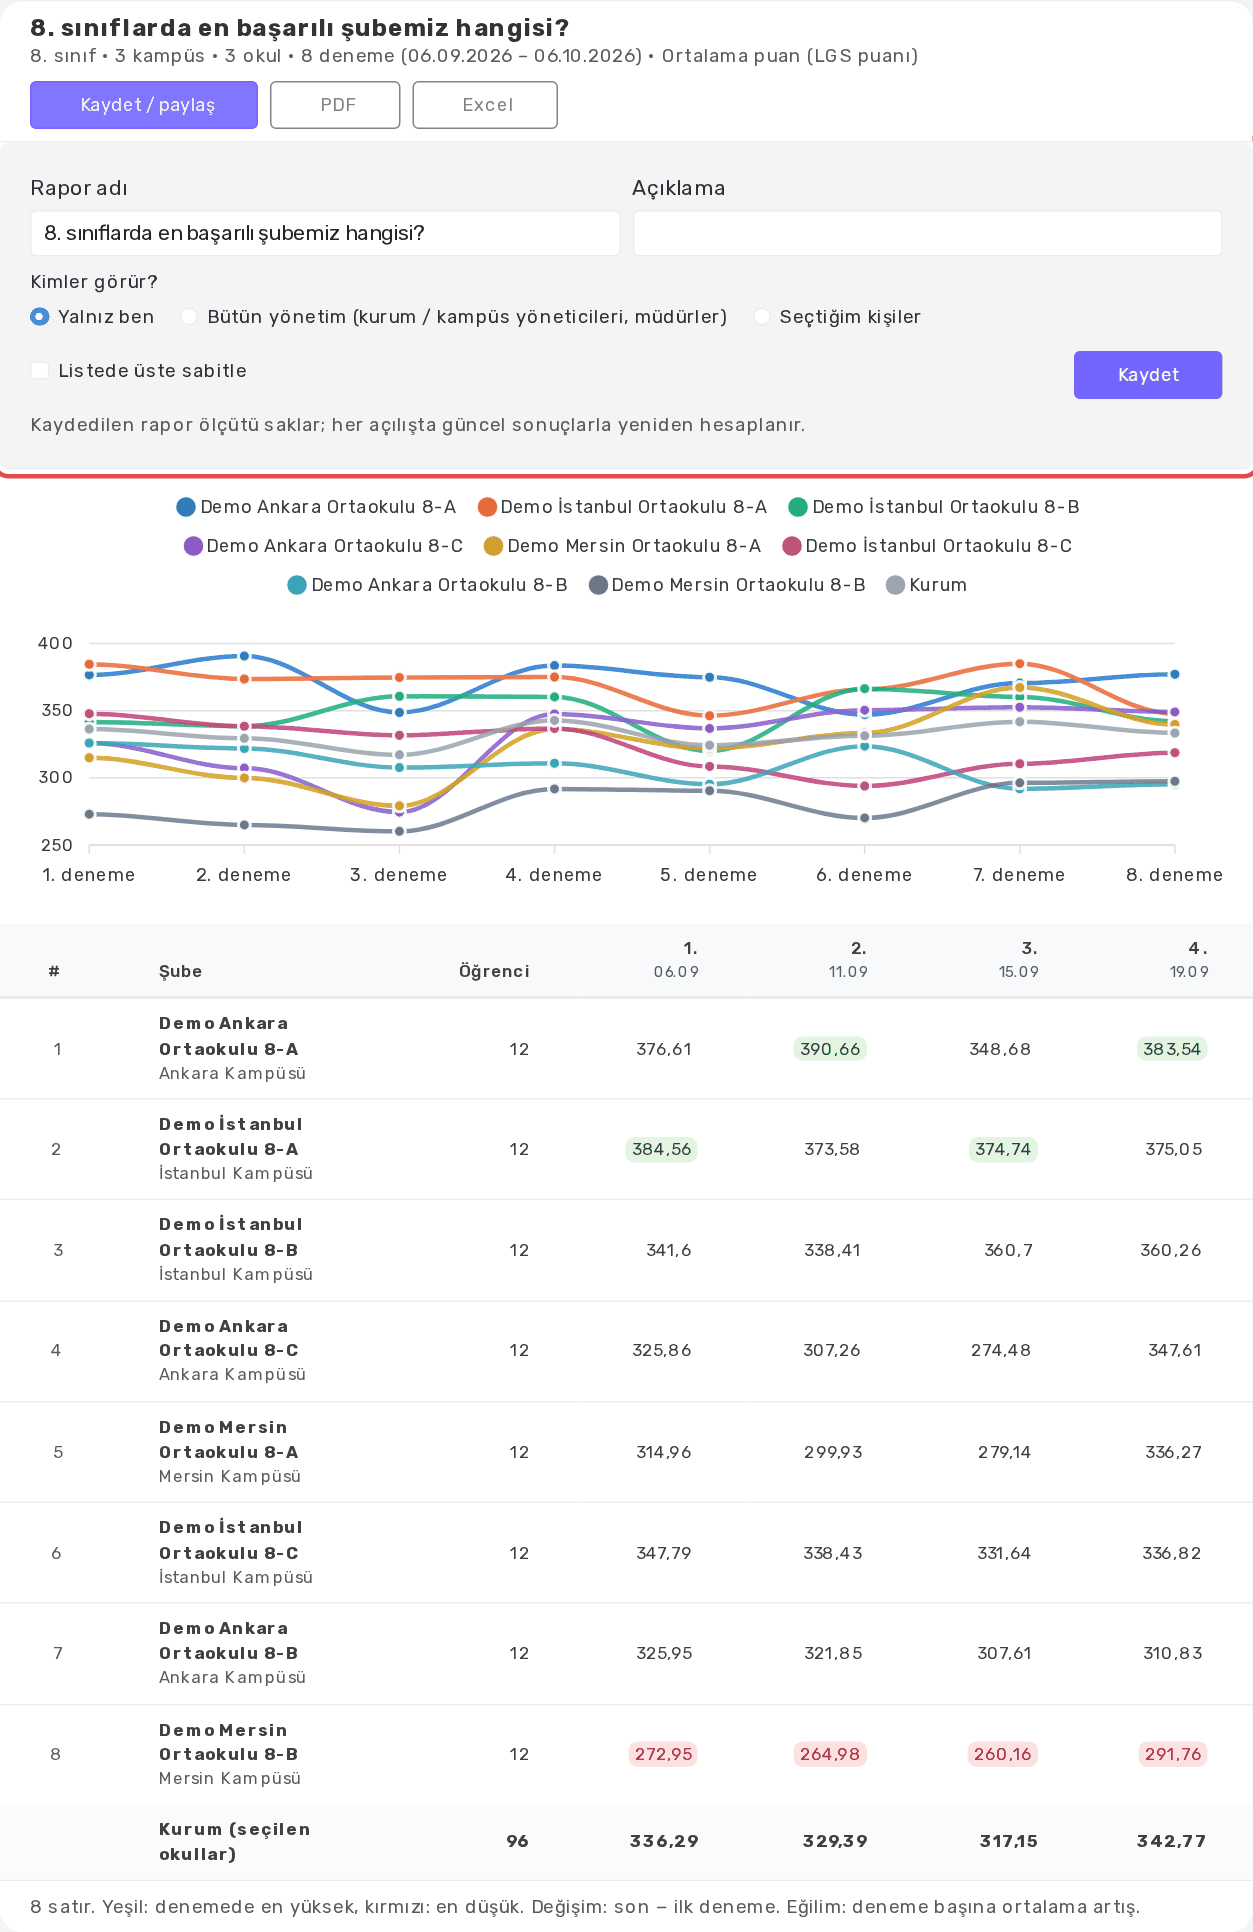Click the Demo Ankara Ortaokulu 8-C table row name
The height and width of the screenshot is (1932, 1253).
pyautogui.click(x=228, y=1338)
